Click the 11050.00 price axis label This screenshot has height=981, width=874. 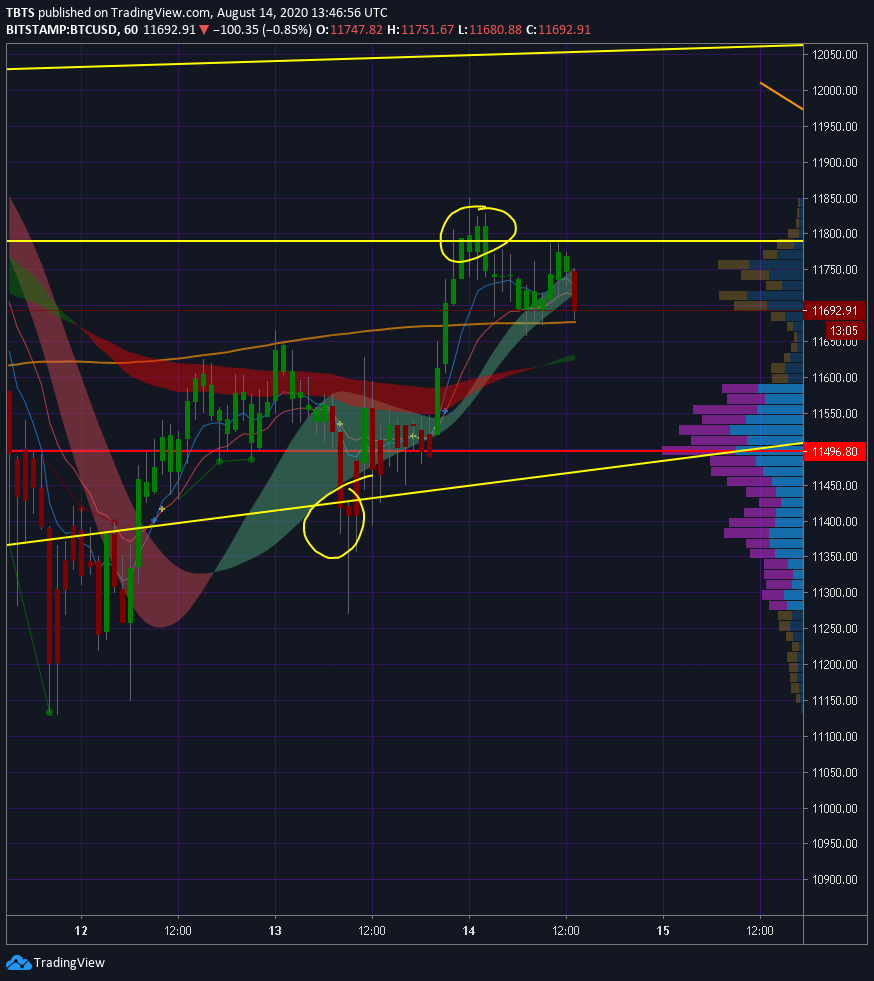pyautogui.click(x=835, y=773)
